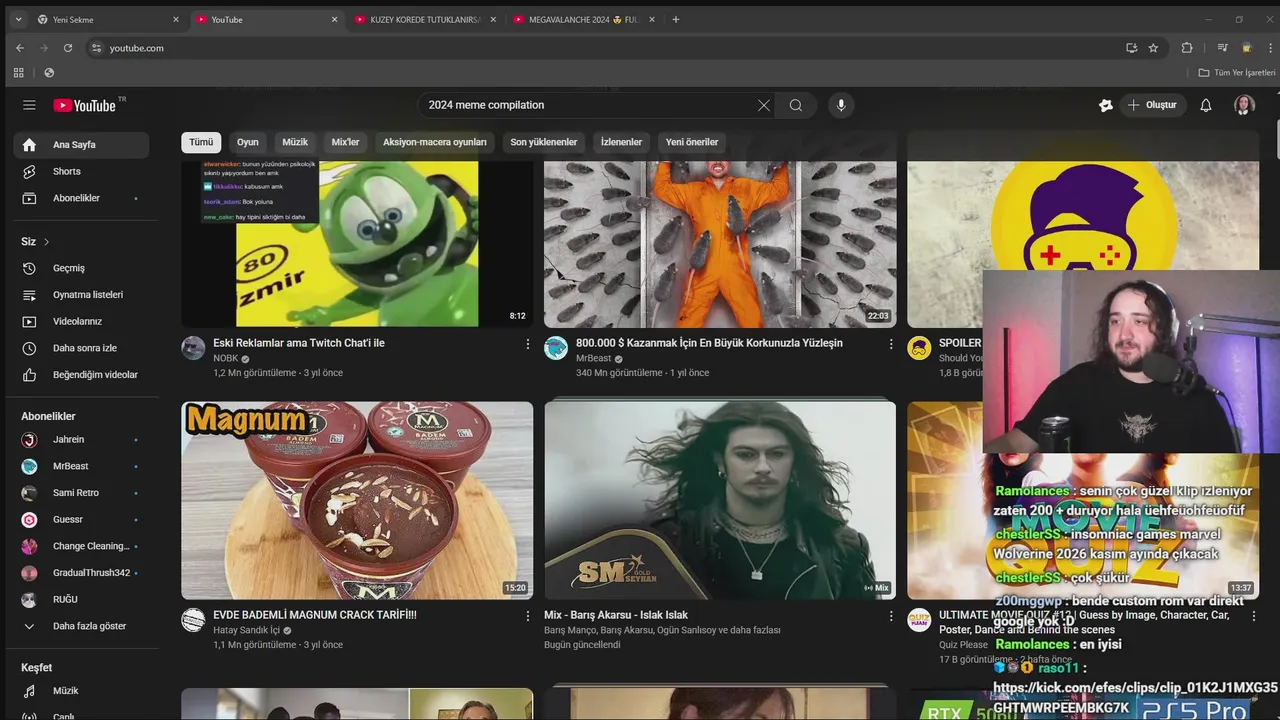Click the YouTube logo
The height and width of the screenshot is (720, 1280).
[84, 105]
